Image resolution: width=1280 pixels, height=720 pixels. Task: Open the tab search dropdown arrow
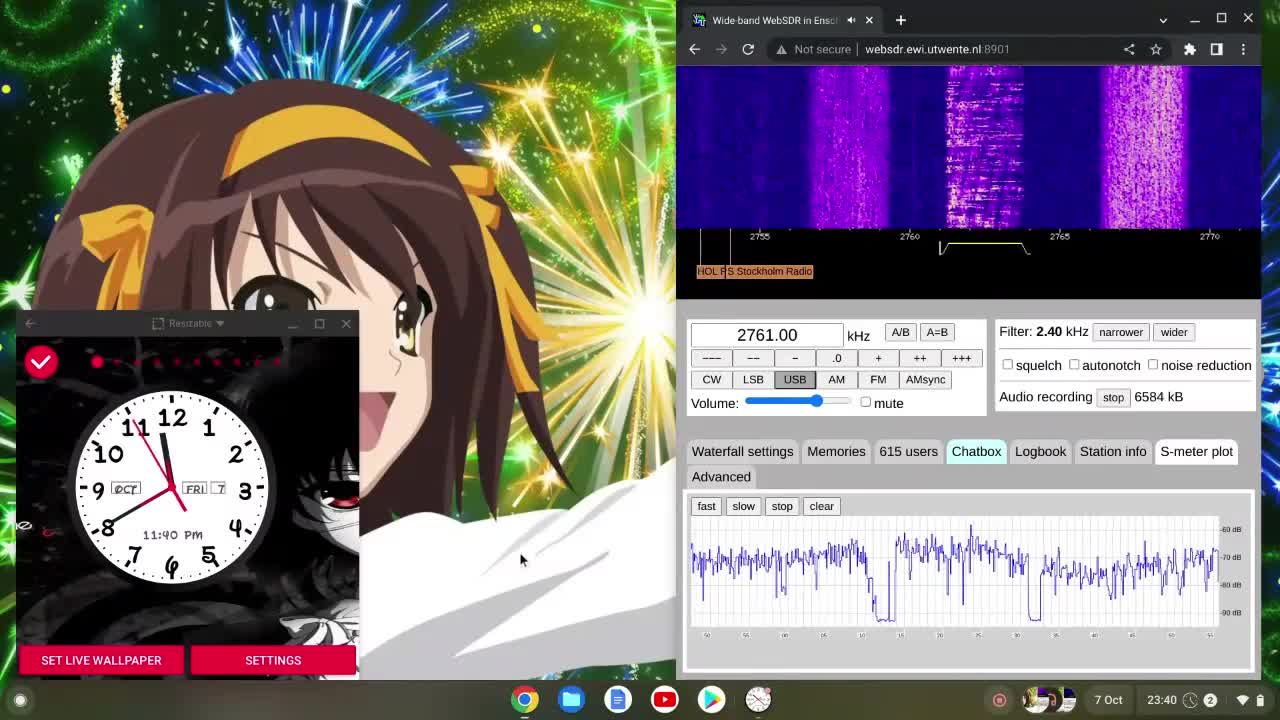1163,20
